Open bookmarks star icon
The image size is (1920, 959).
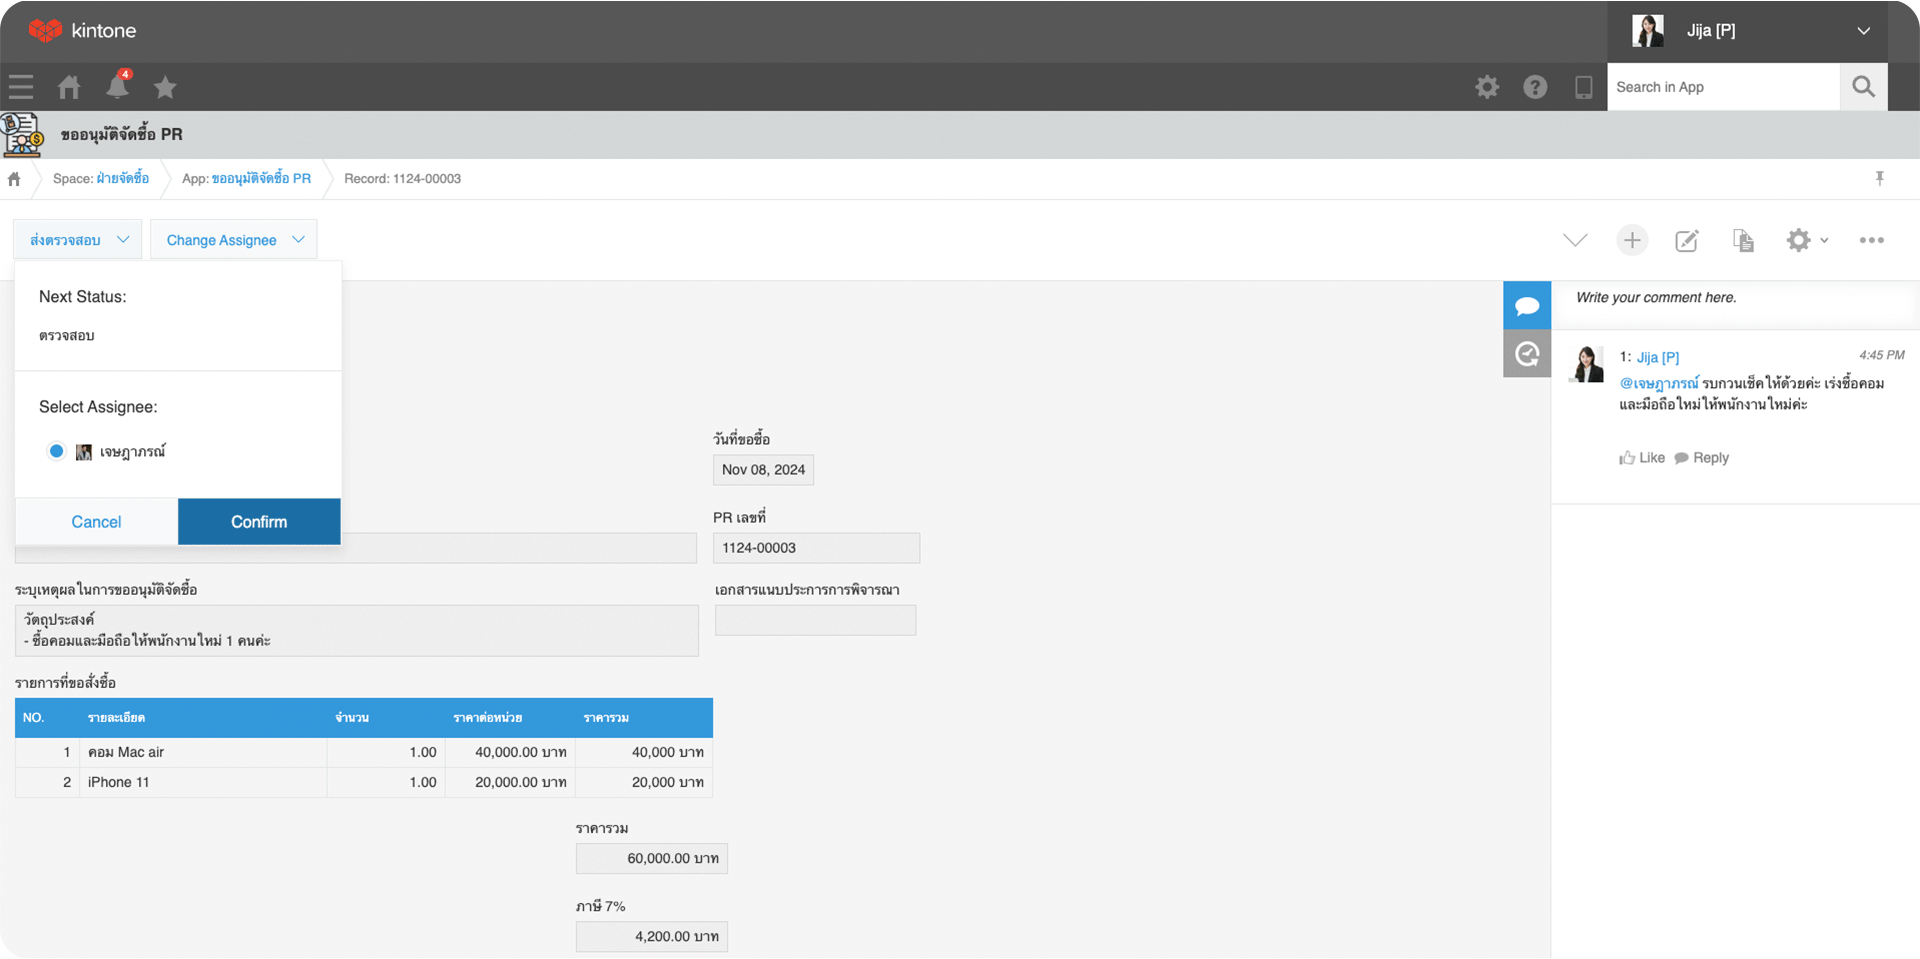tap(165, 87)
